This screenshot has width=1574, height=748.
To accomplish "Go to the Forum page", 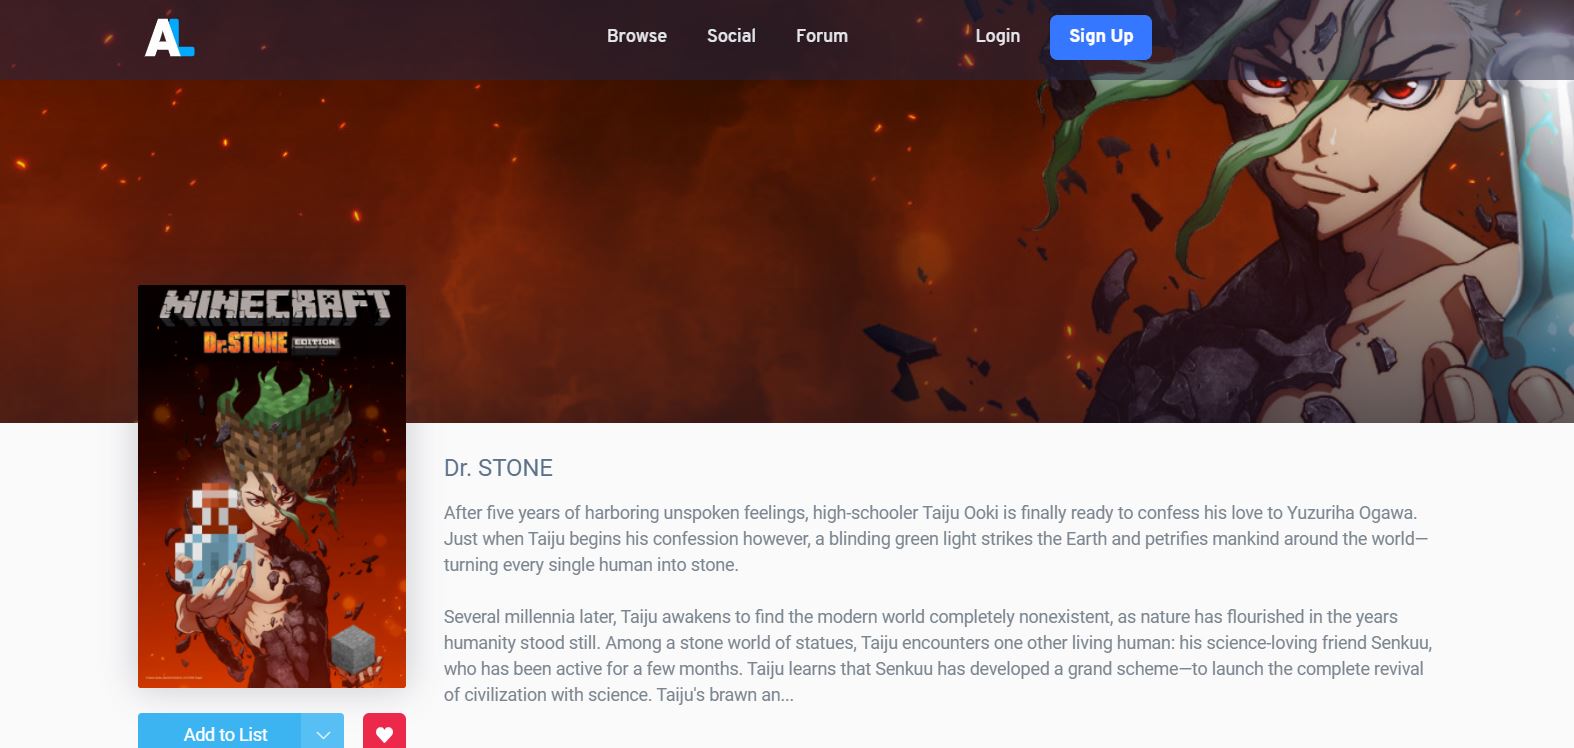I will pos(822,36).
